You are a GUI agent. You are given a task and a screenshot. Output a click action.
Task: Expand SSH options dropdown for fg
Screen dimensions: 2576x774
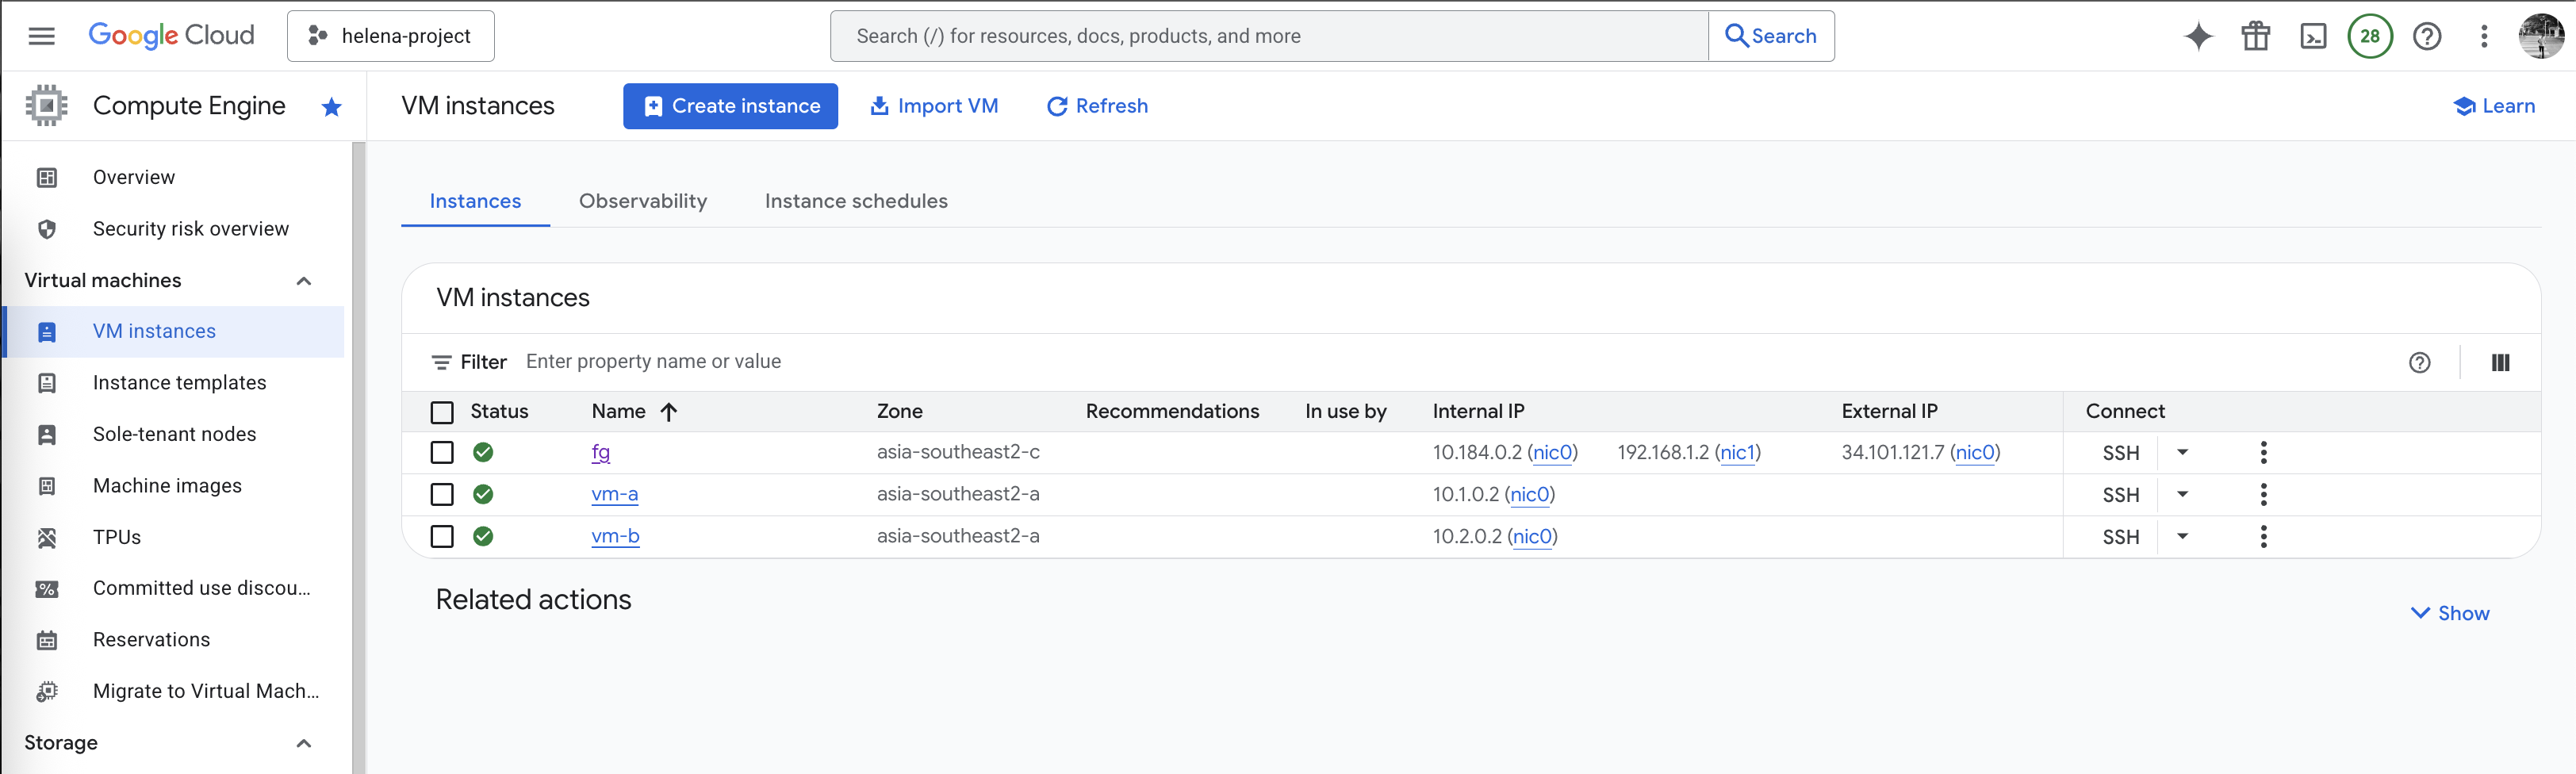2182,453
